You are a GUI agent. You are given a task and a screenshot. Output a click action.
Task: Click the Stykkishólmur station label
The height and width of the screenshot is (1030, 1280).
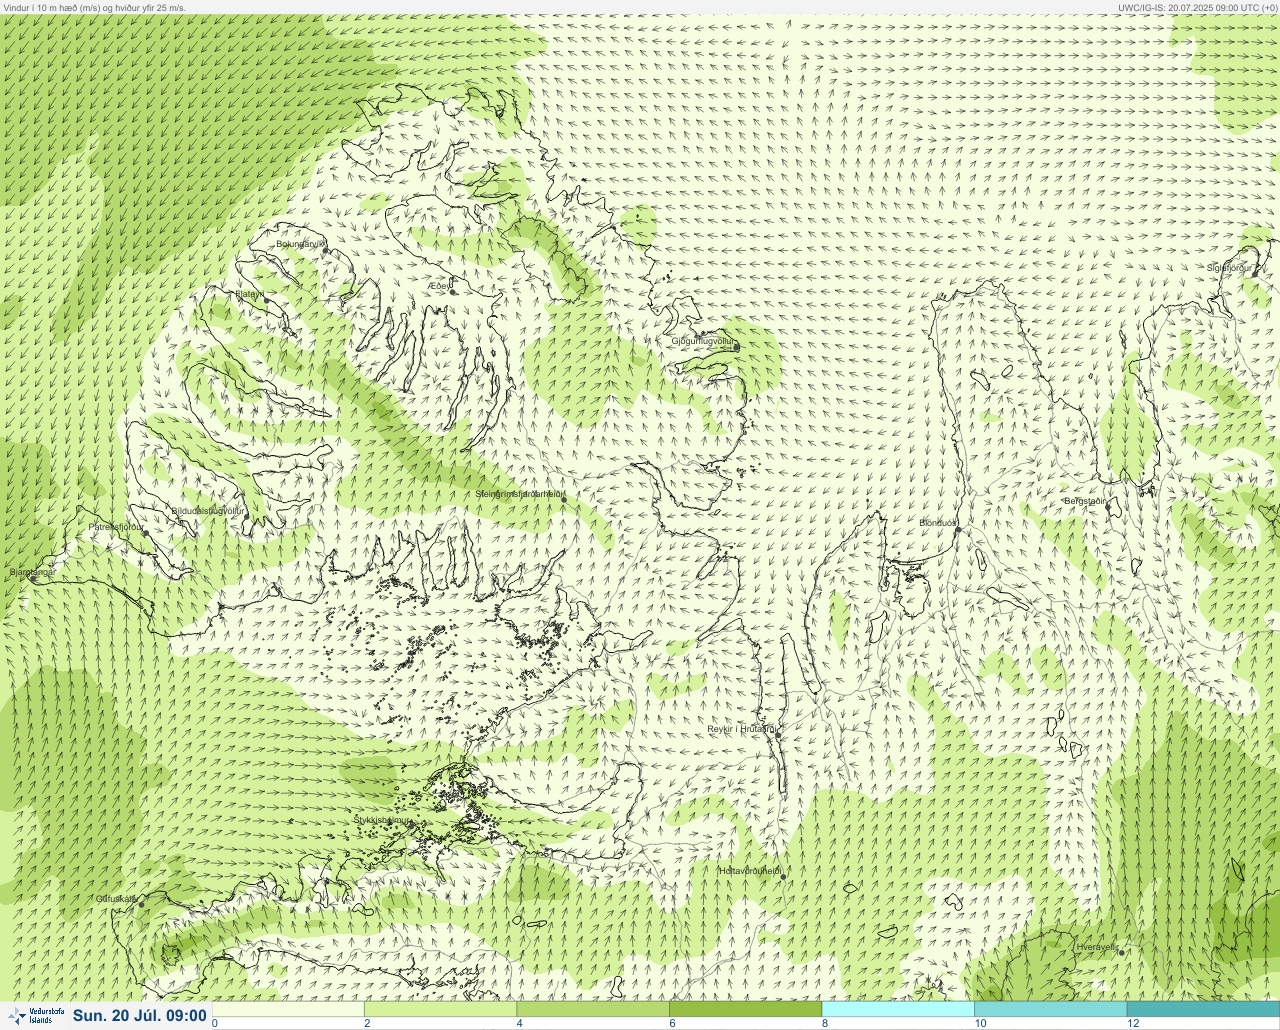(383, 820)
